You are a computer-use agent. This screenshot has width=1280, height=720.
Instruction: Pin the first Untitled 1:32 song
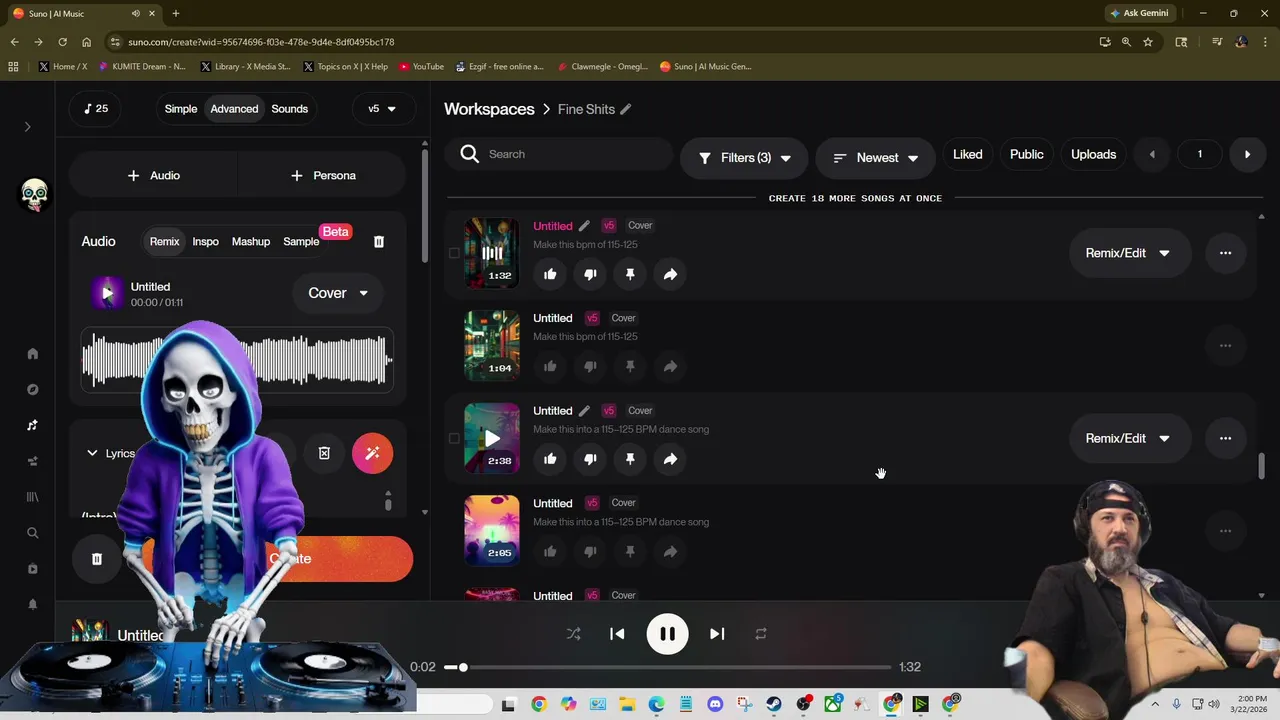pos(630,274)
